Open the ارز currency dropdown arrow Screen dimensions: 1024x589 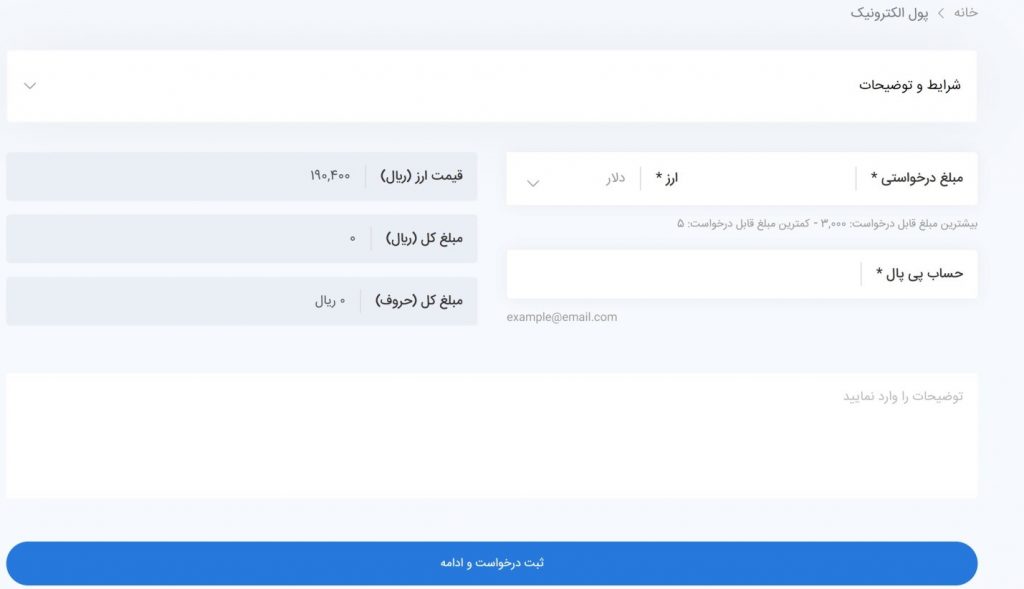[533, 183]
